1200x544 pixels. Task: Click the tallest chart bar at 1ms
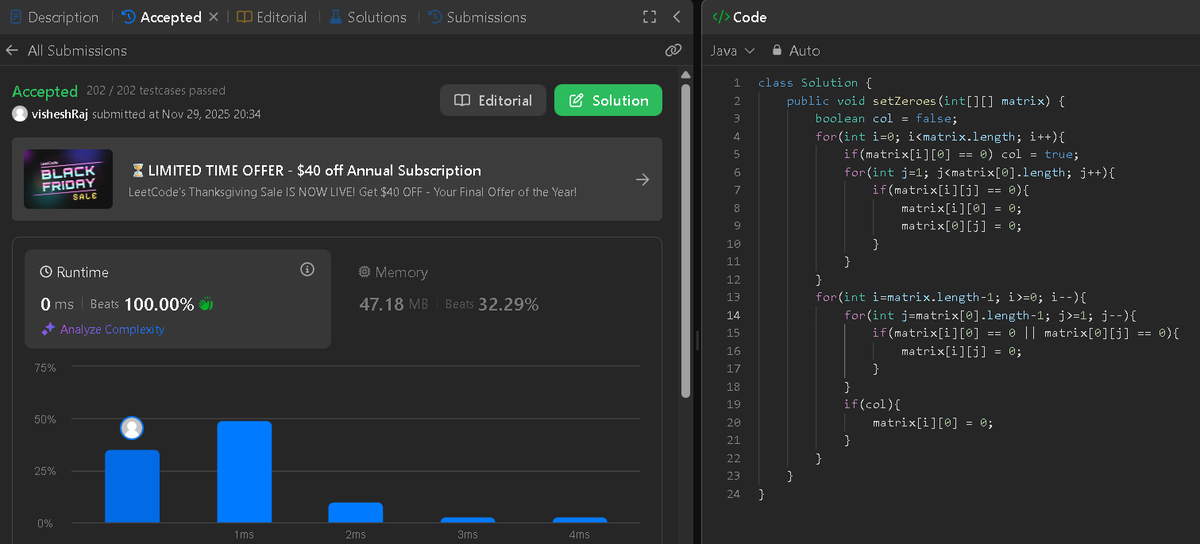click(x=244, y=471)
